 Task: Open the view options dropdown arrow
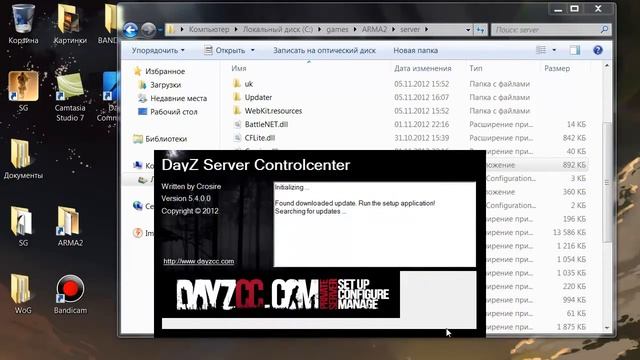554,50
